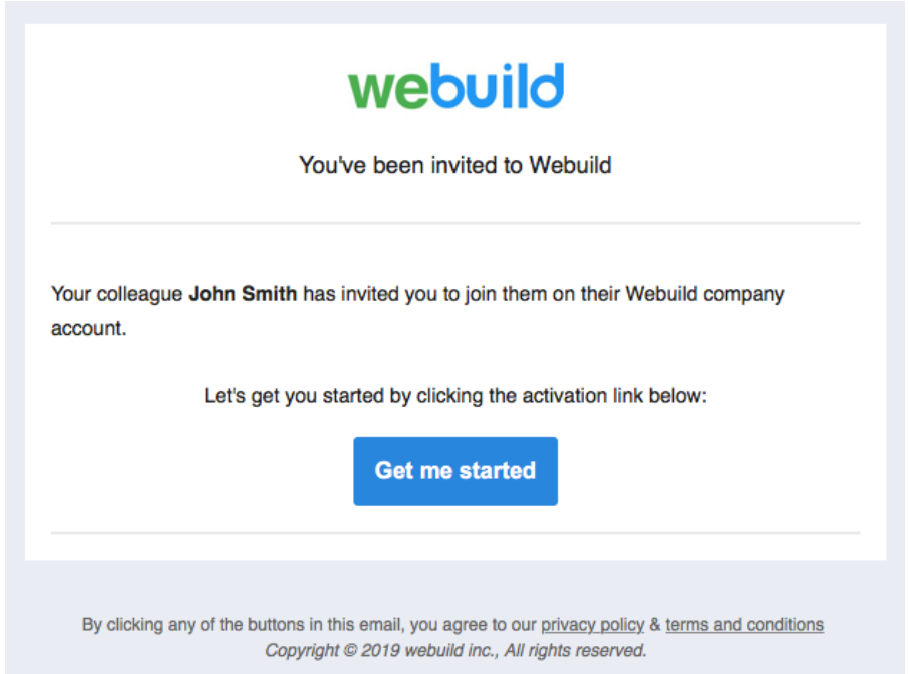Image resolution: width=908 pixels, height=674 pixels.
Task: Click the green "we" part of logo
Action: (388, 90)
